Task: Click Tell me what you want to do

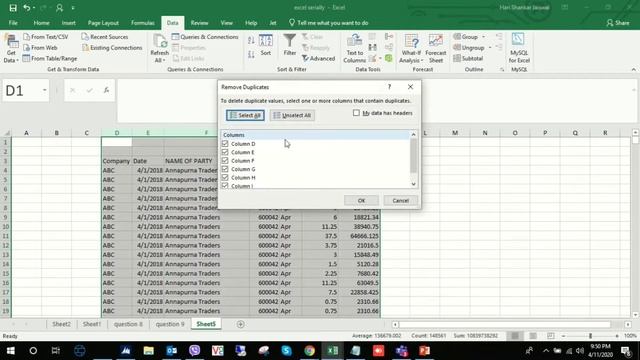Action: (x=329, y=23)
